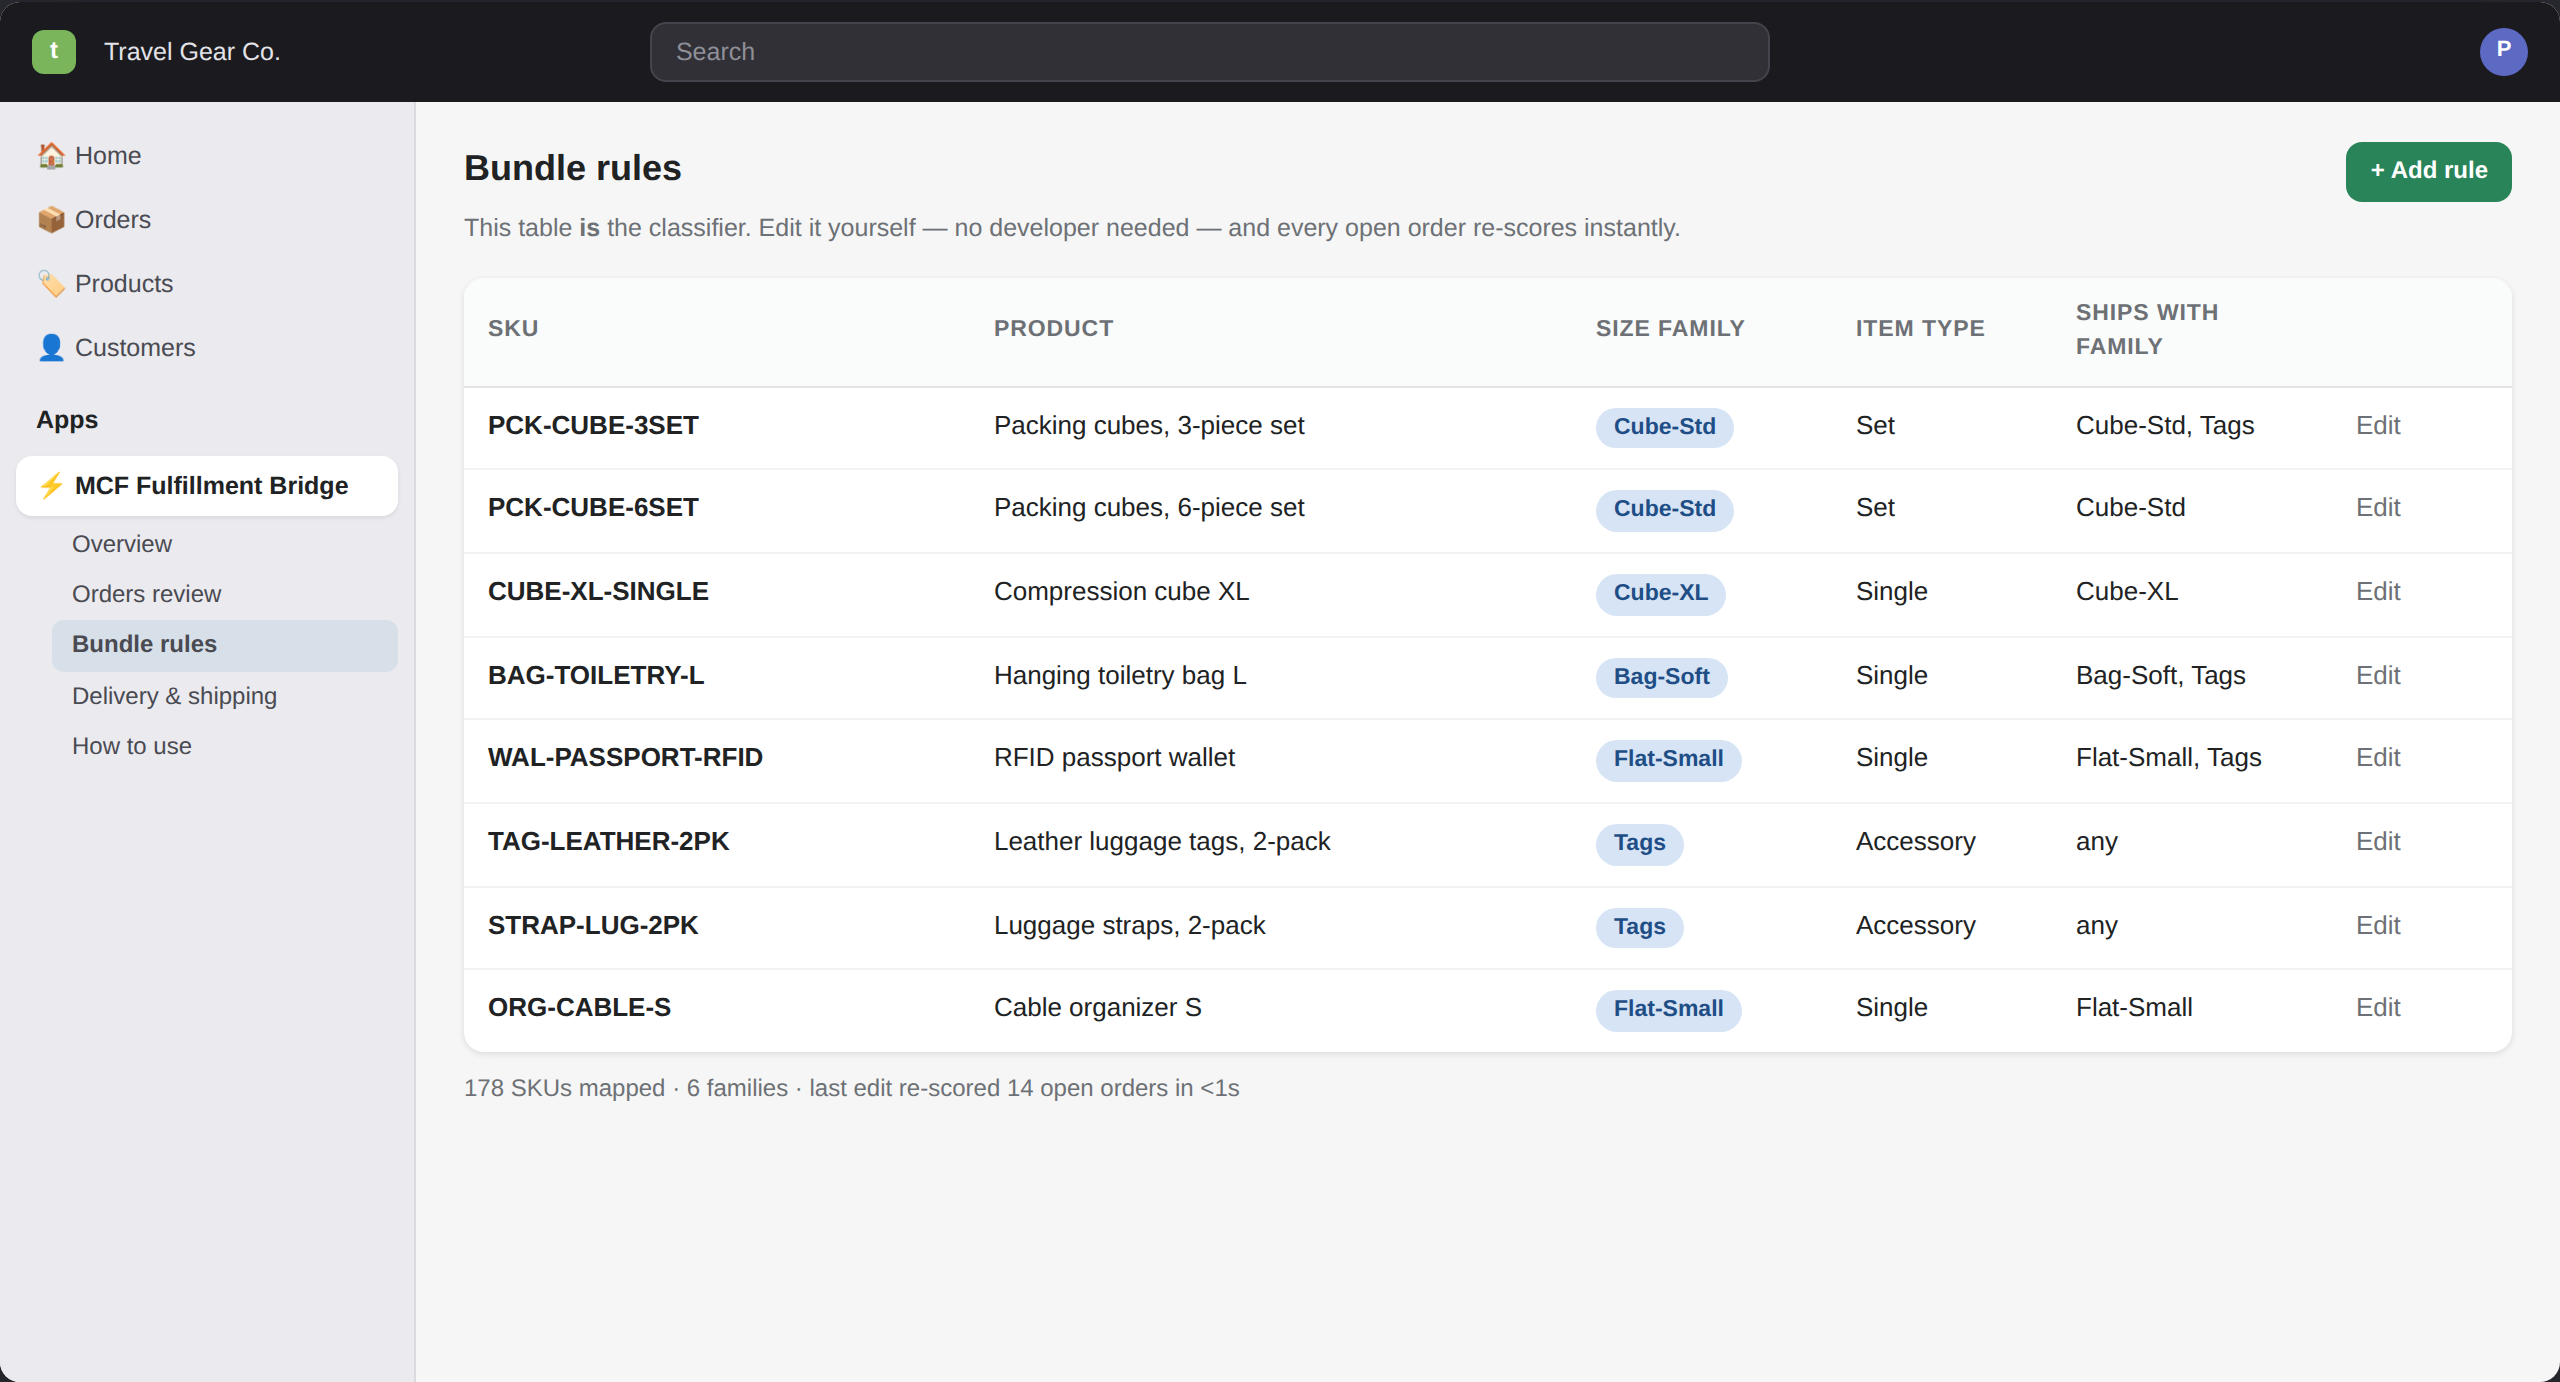Viewport: 2560px width, 1382px height.
Task: Click the green Travel Gear Co. logo icon
Action: (x=54, y=52)
